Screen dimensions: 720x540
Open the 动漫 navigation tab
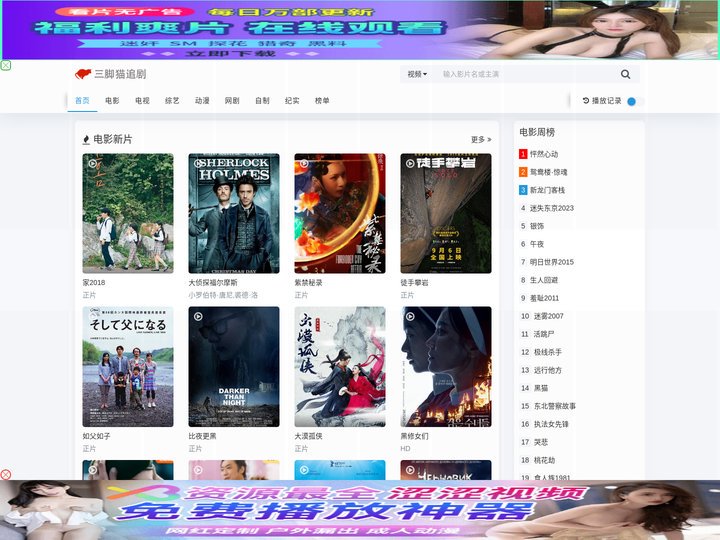(202, 101)
